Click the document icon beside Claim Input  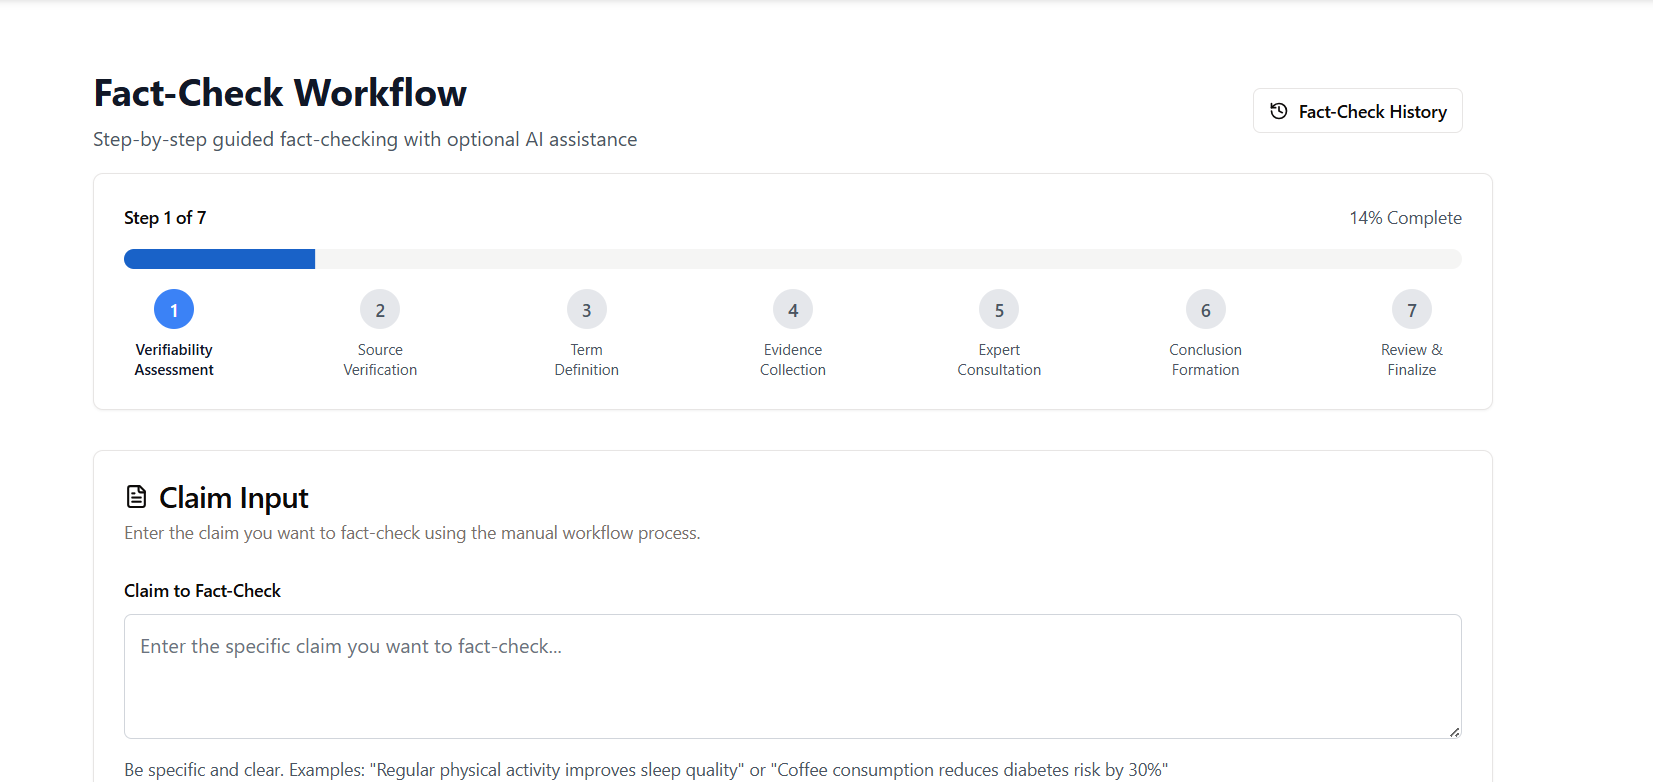[136, 497]
